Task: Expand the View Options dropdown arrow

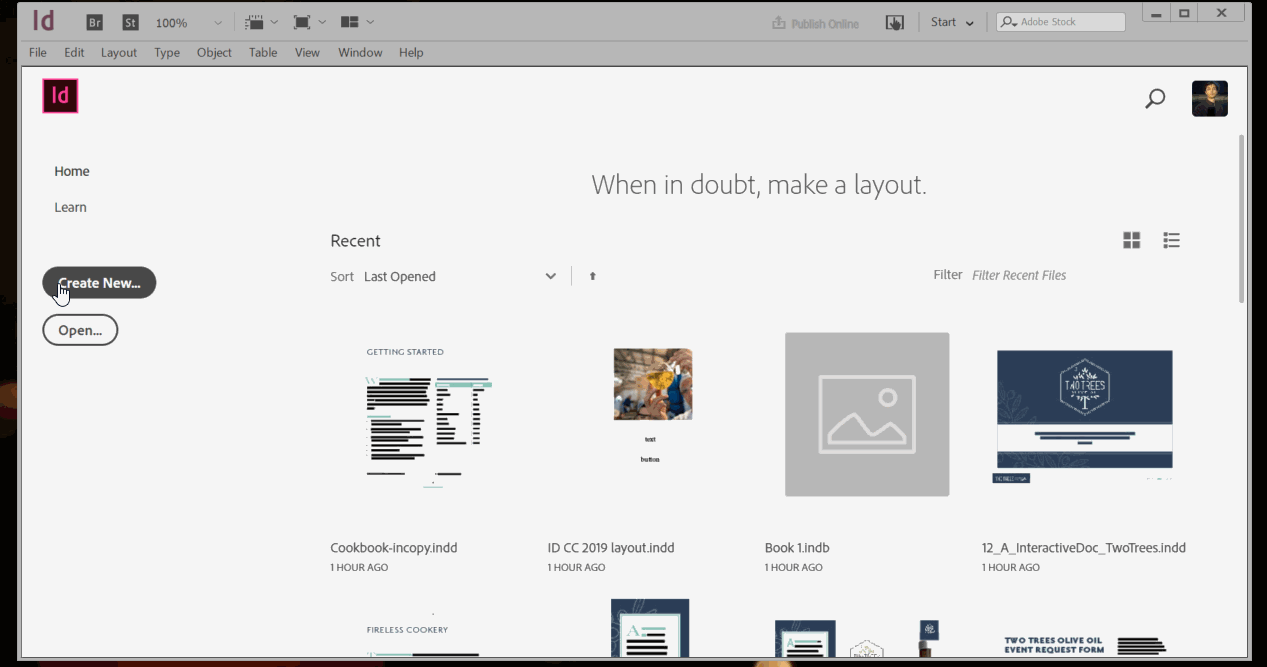Action: click(x=274, y=22)
